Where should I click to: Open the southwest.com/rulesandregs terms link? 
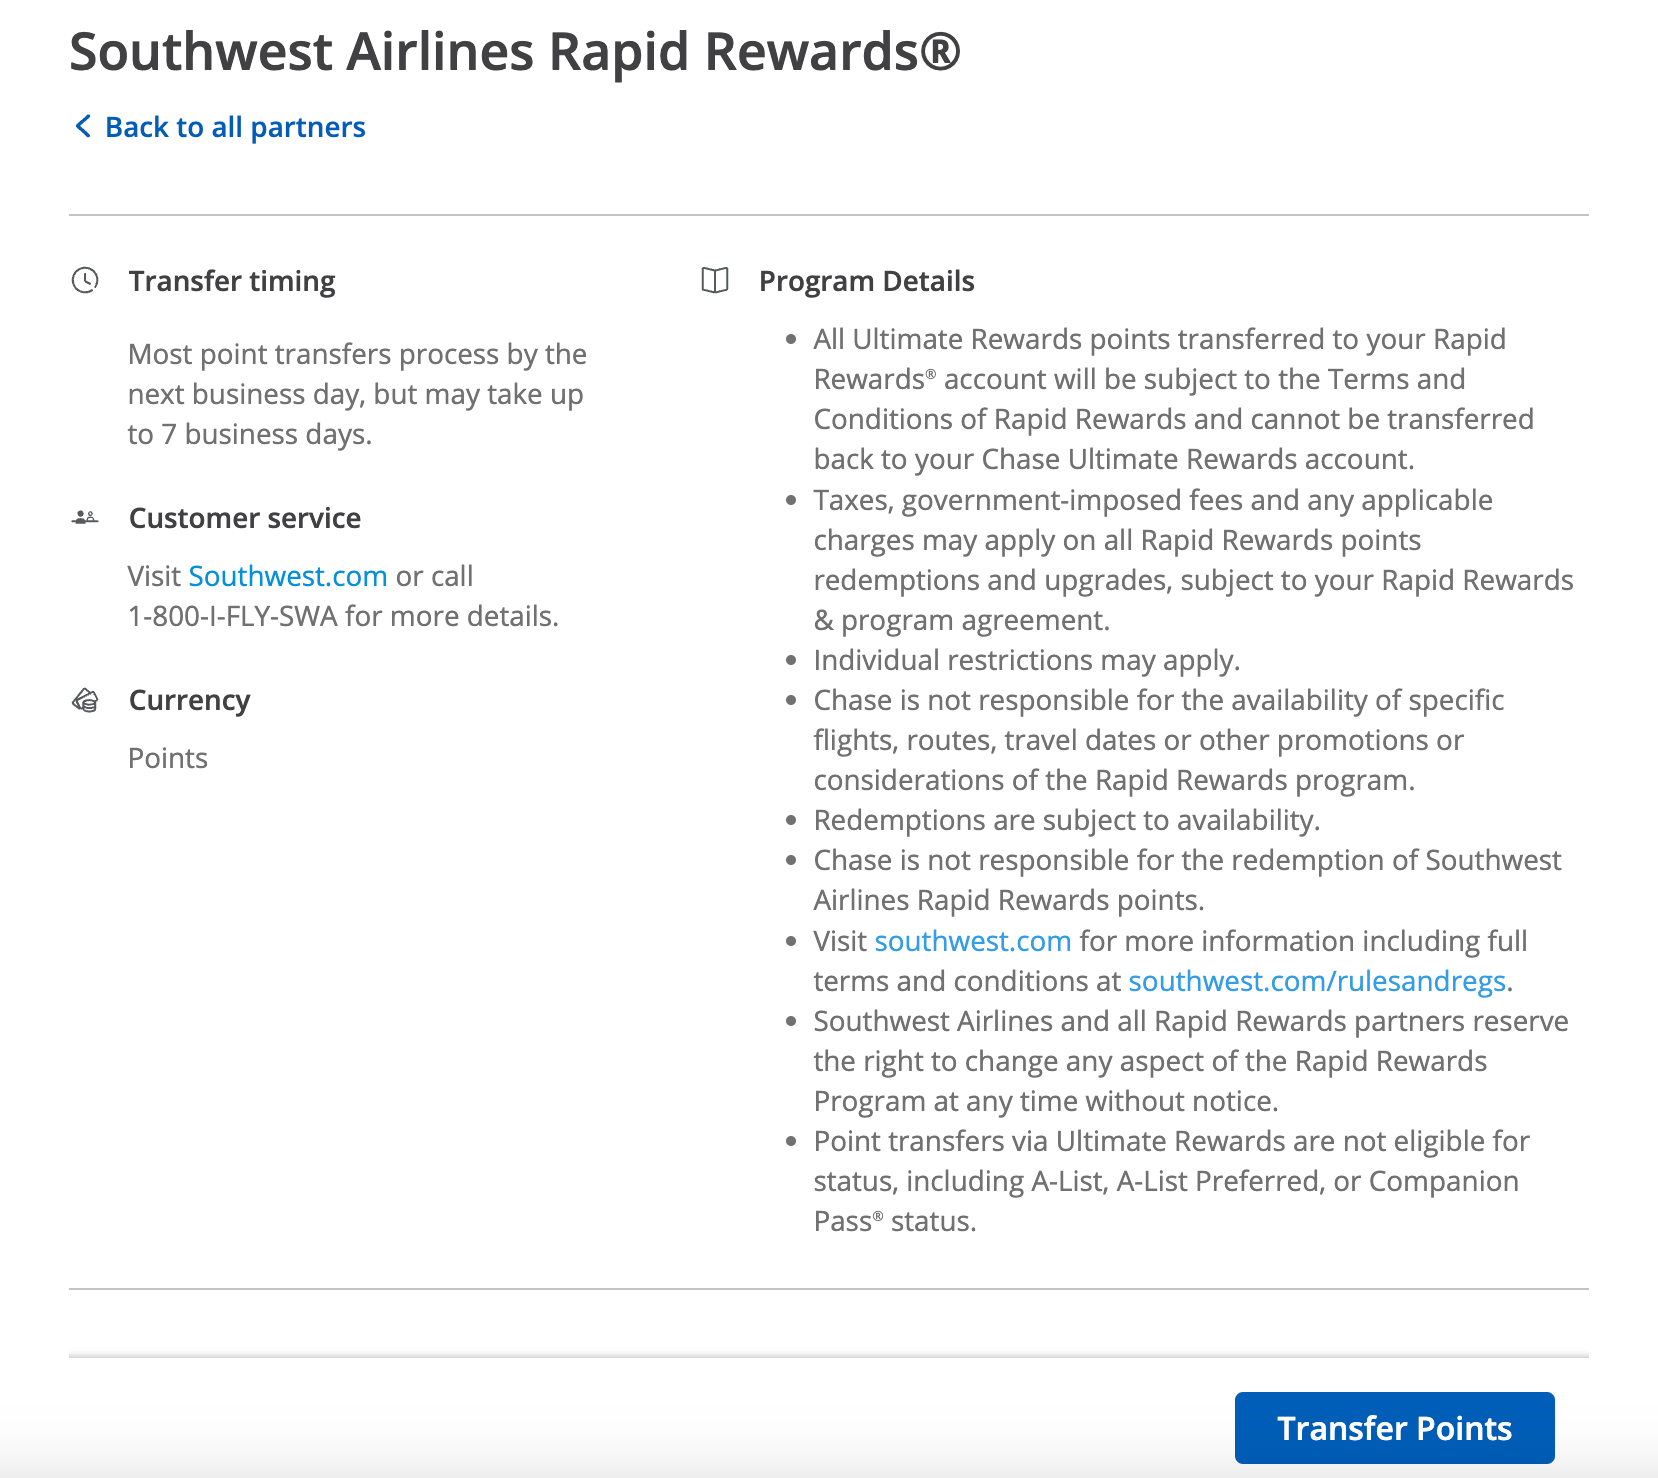tap(1316, 981)
